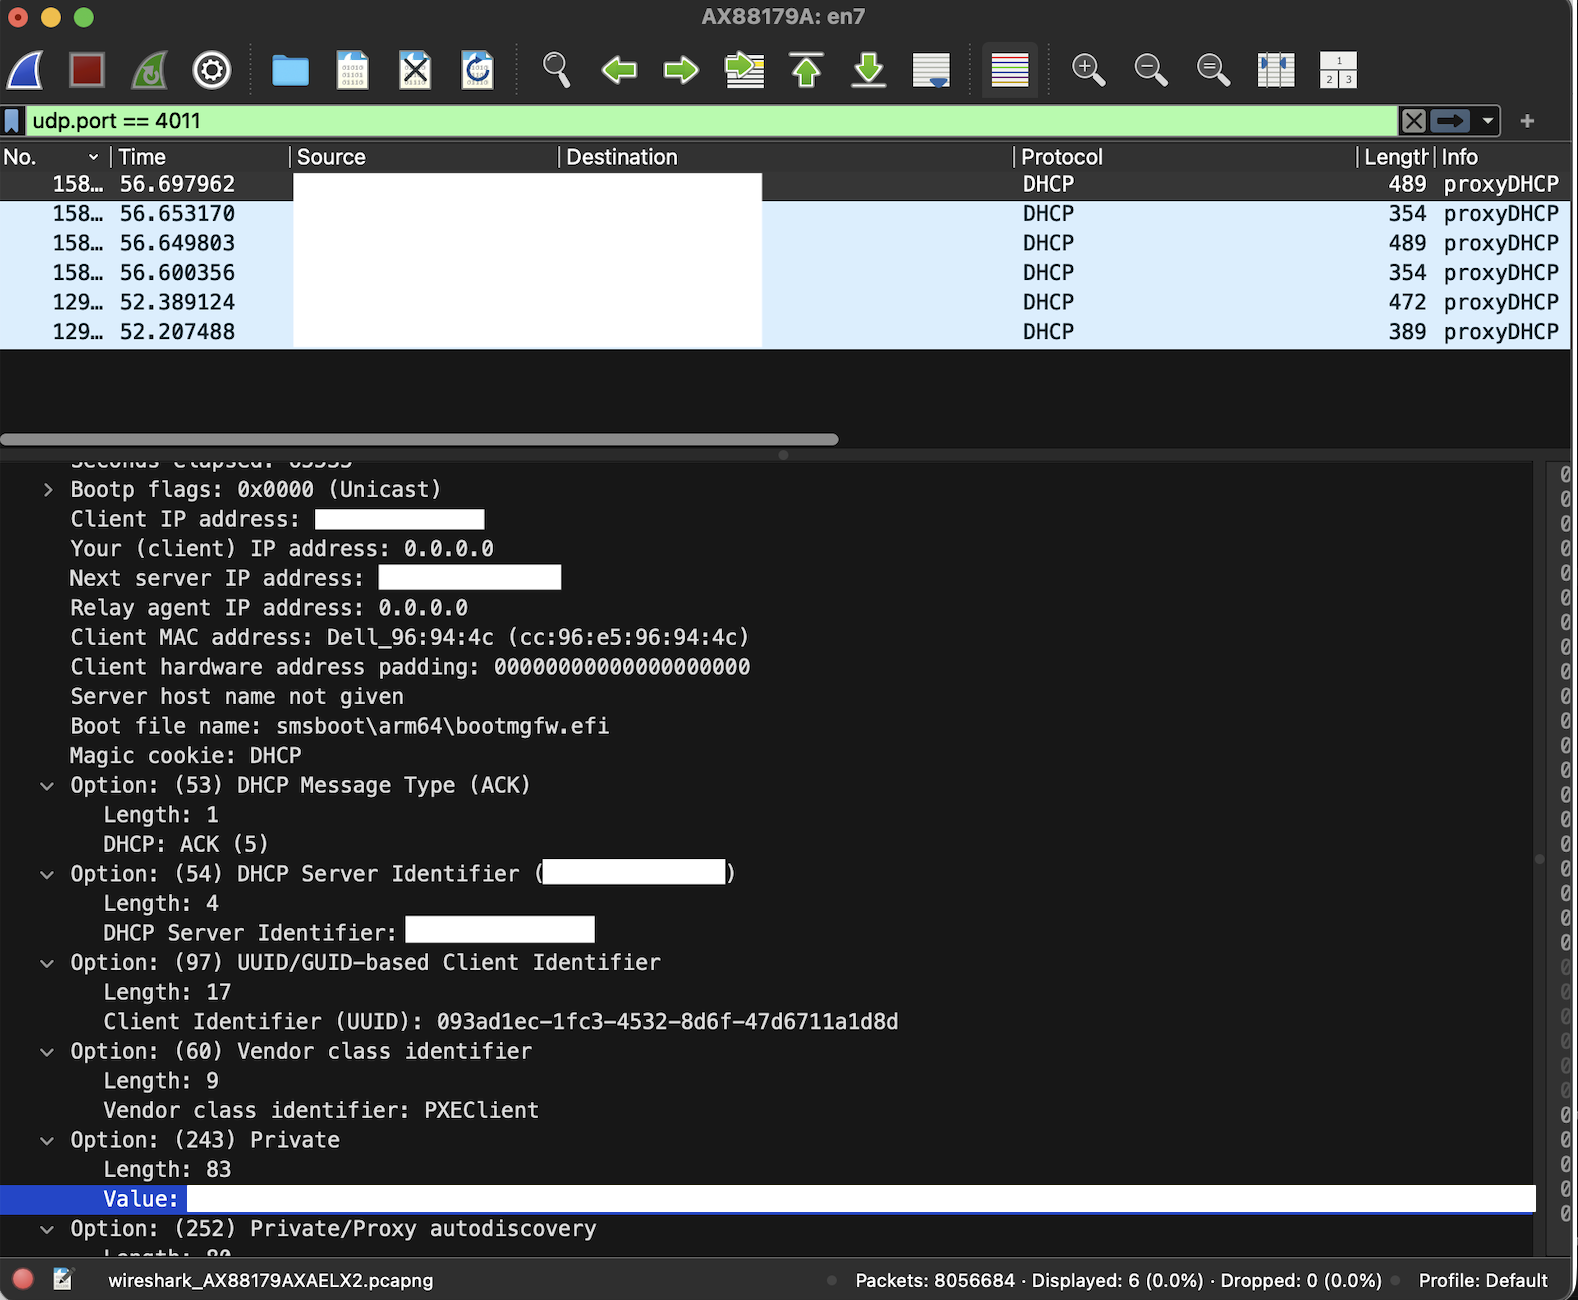Add a filter button with the plus sign
The width and height of the screenshot is (1578, 1300).
(x=1527, y=121)
